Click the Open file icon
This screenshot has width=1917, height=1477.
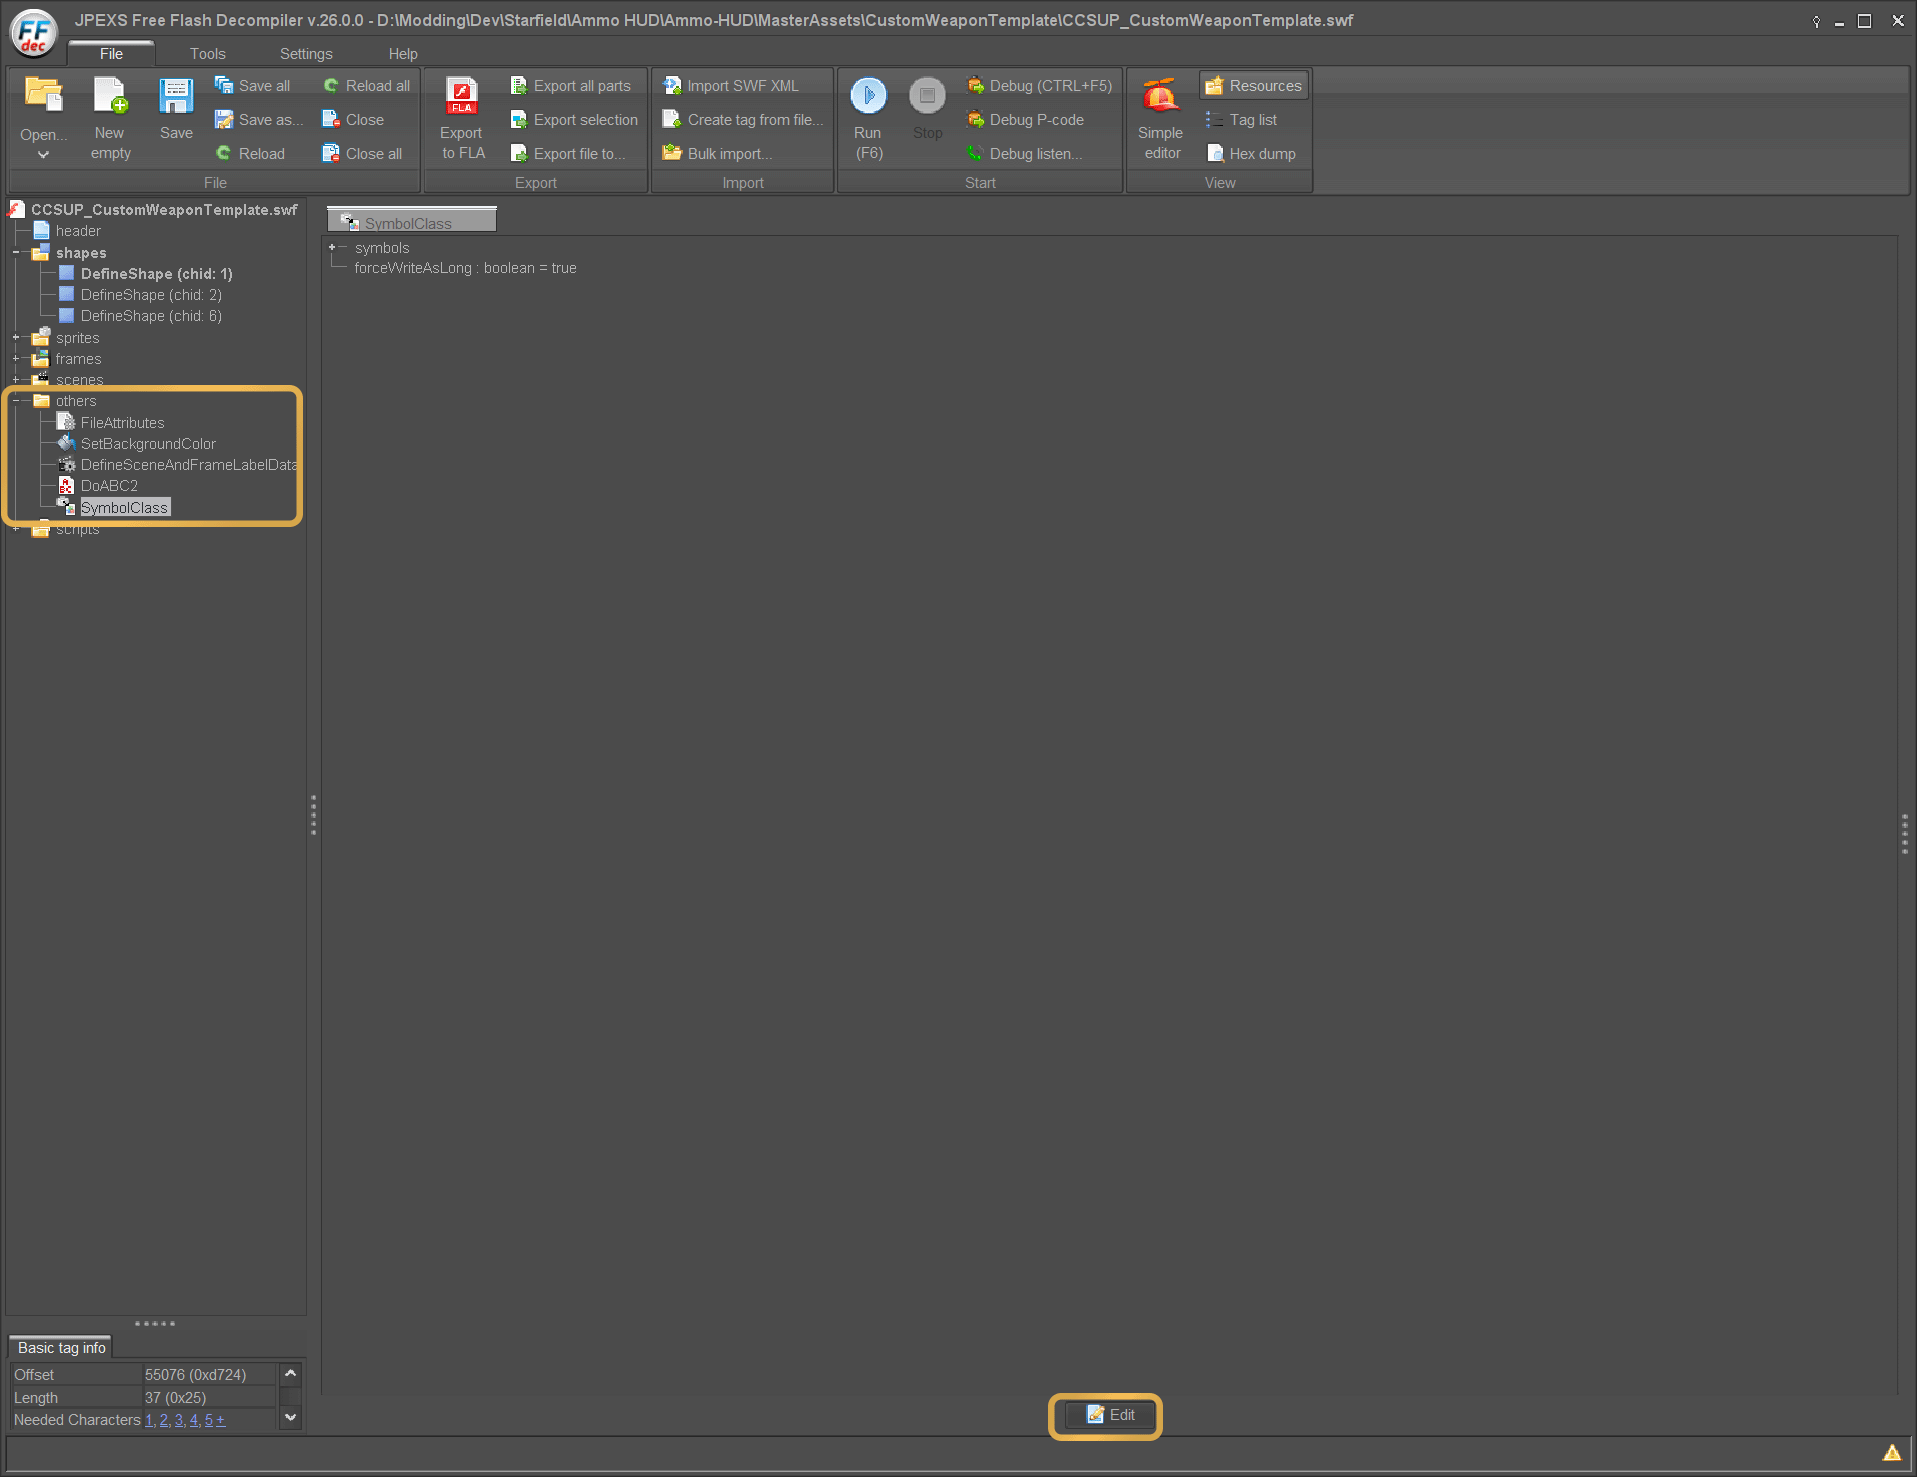coord(43,96)
